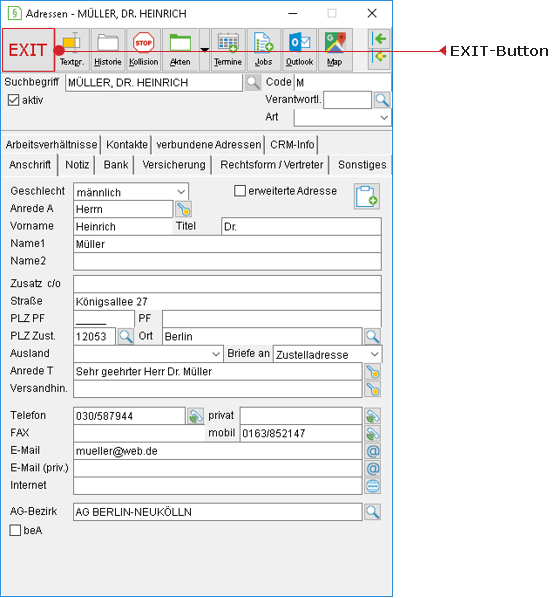The width and height of the screenshot is (560, 598).
Task: Dial the Telefon number via phone icon
Action: (x=195, y=416)
